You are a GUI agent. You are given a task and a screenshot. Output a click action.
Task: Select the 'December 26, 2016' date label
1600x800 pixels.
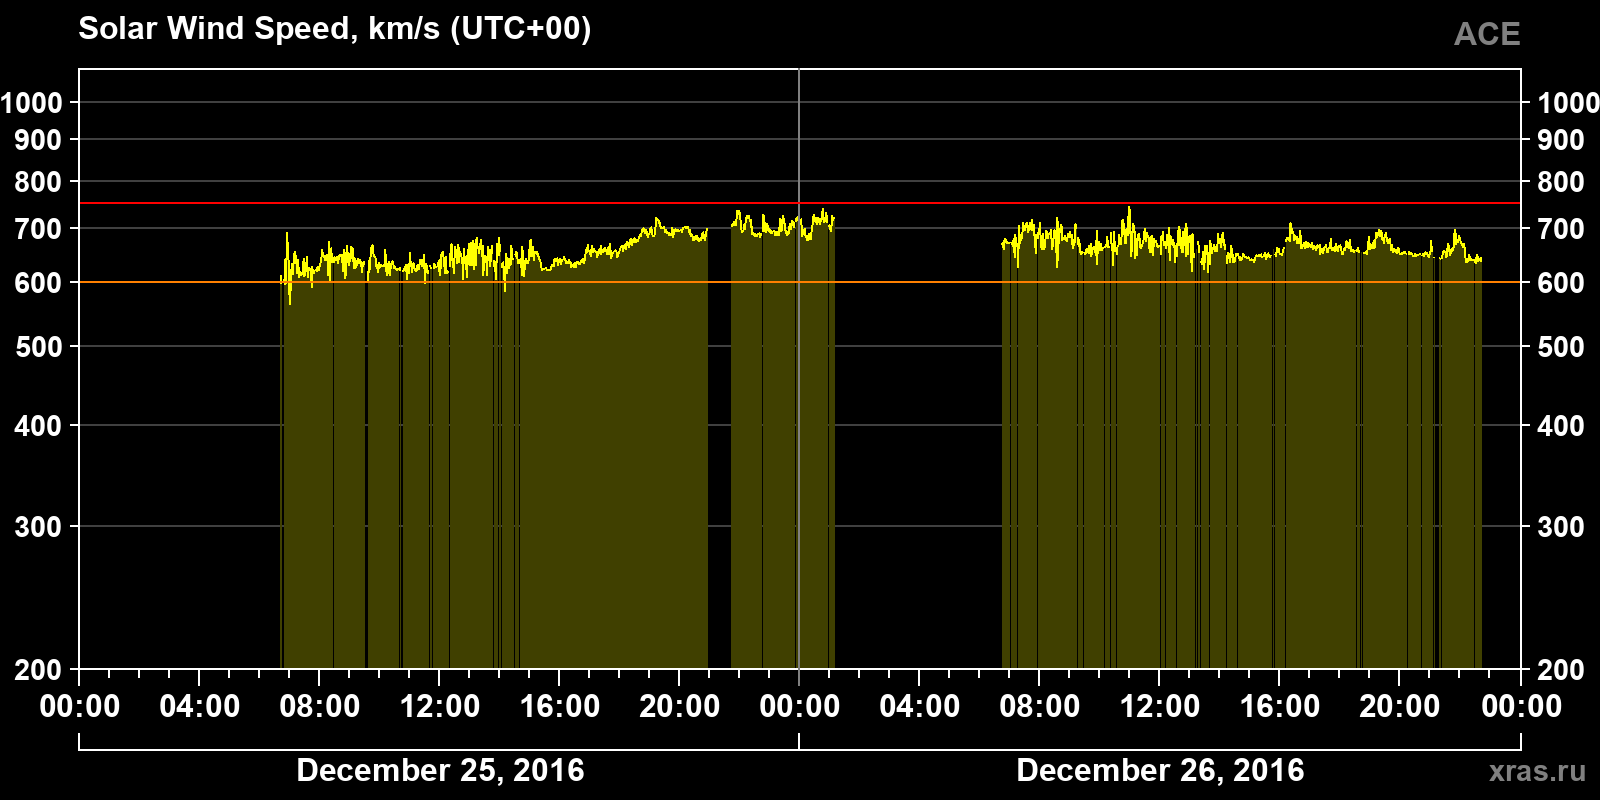[1160, 770]
